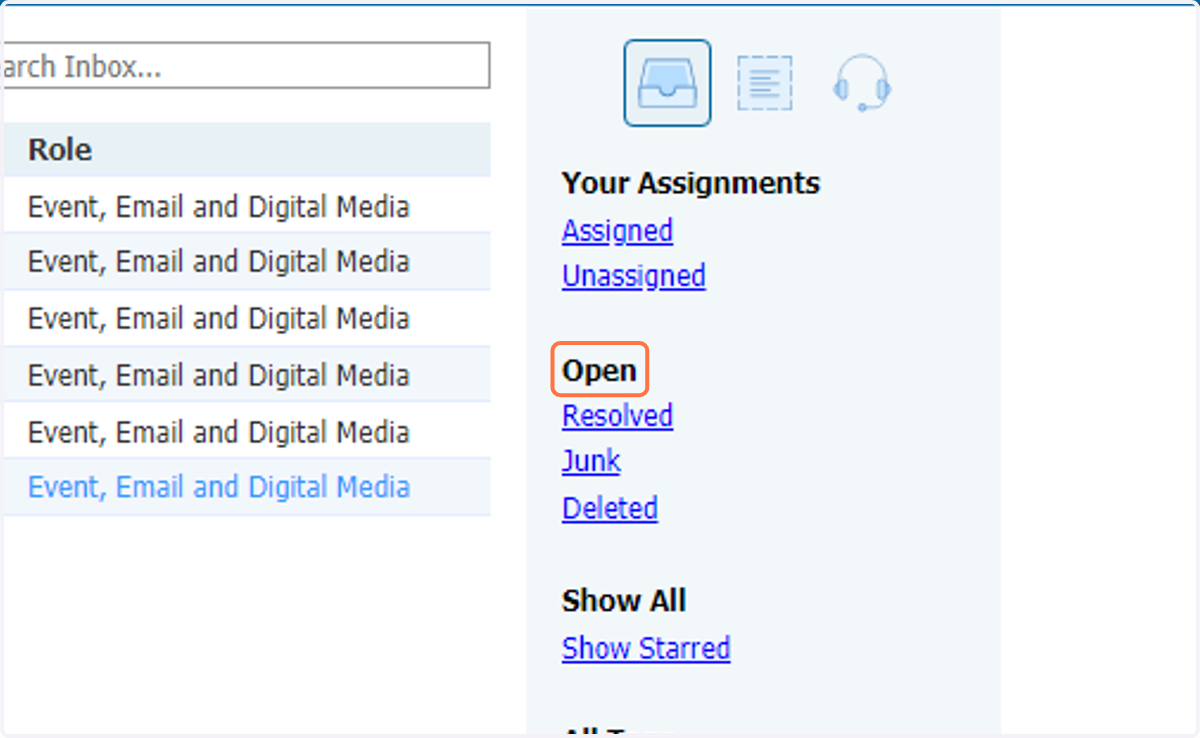Open the document list view icon
The image size is (1200, 738).
point(765,83)
